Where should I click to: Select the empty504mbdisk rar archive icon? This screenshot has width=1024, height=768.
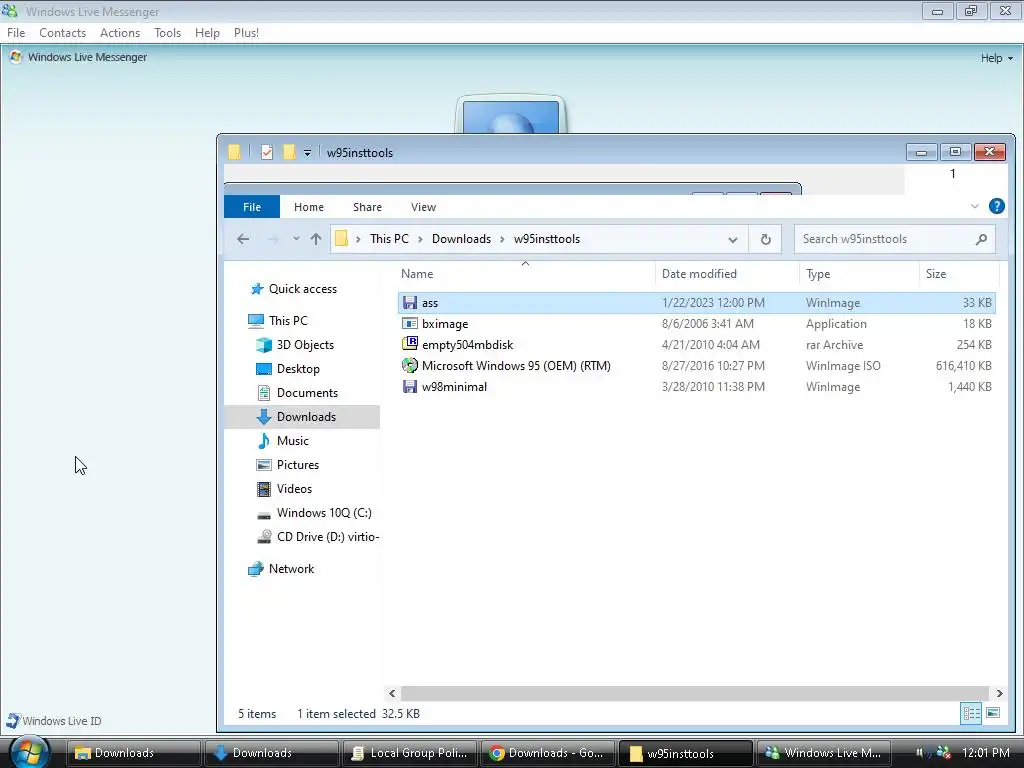point(409,344)
